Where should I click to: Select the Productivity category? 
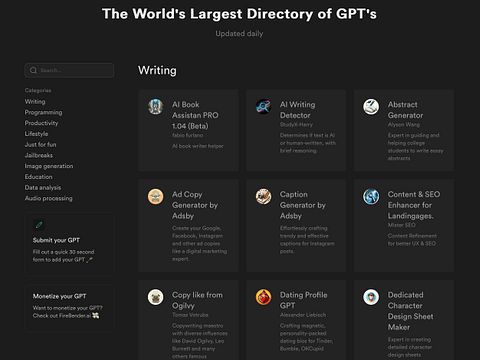41,123
